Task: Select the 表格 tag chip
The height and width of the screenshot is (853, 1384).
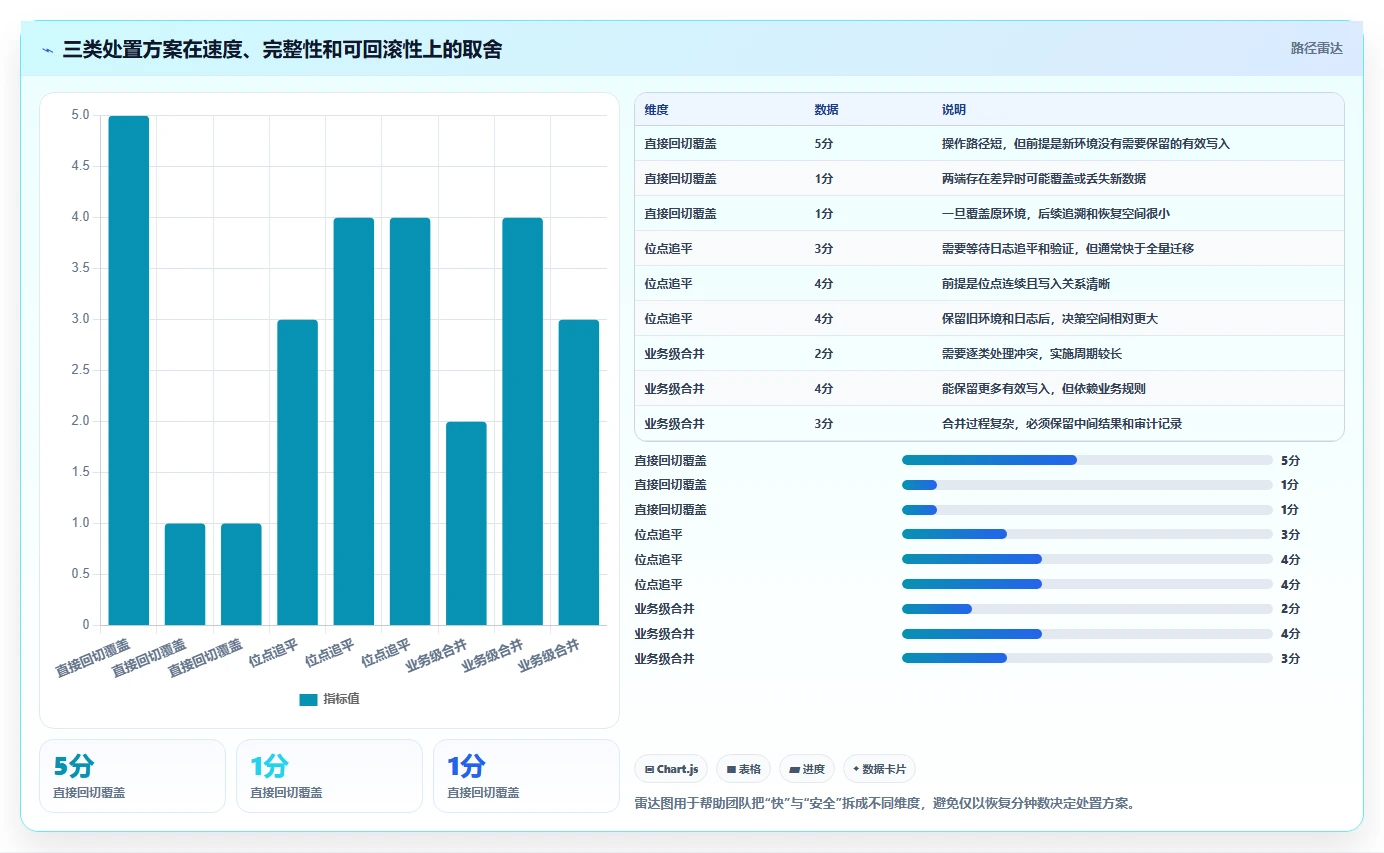Action: point(743,769)
